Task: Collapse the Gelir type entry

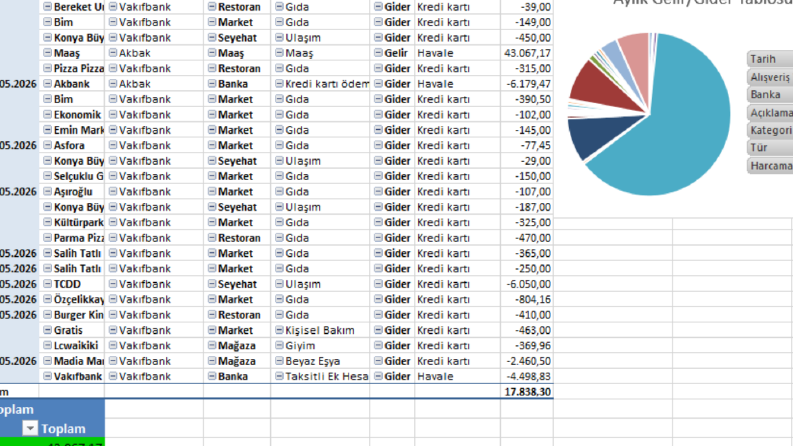Action: 378,53
